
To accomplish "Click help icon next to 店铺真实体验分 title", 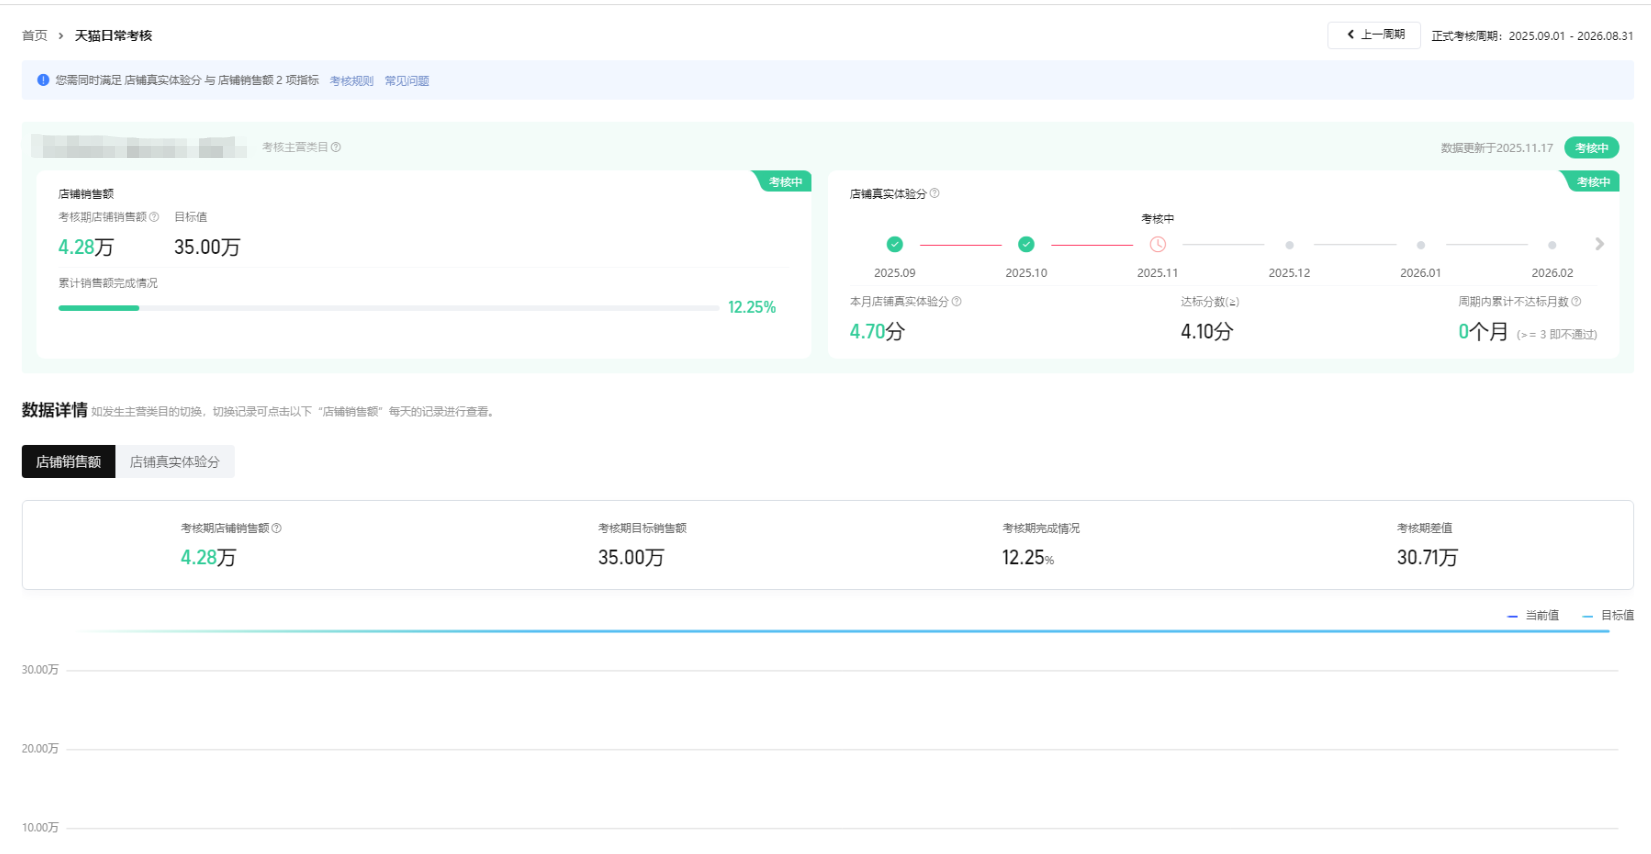I will pos(934,194).
